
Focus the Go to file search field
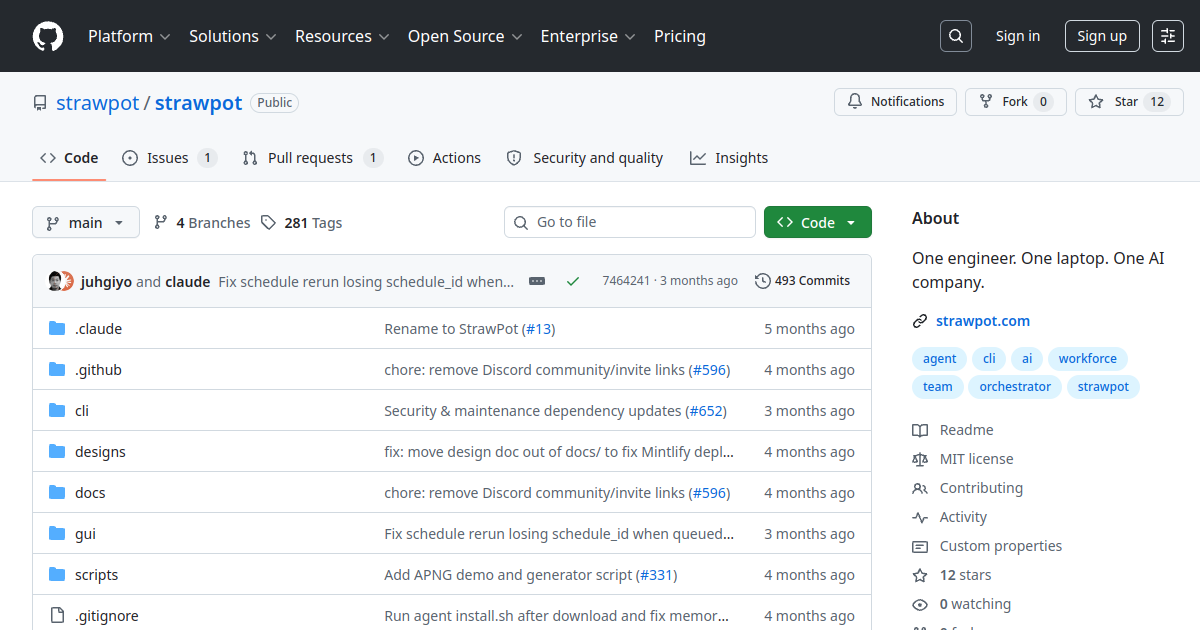click(630, 222)
